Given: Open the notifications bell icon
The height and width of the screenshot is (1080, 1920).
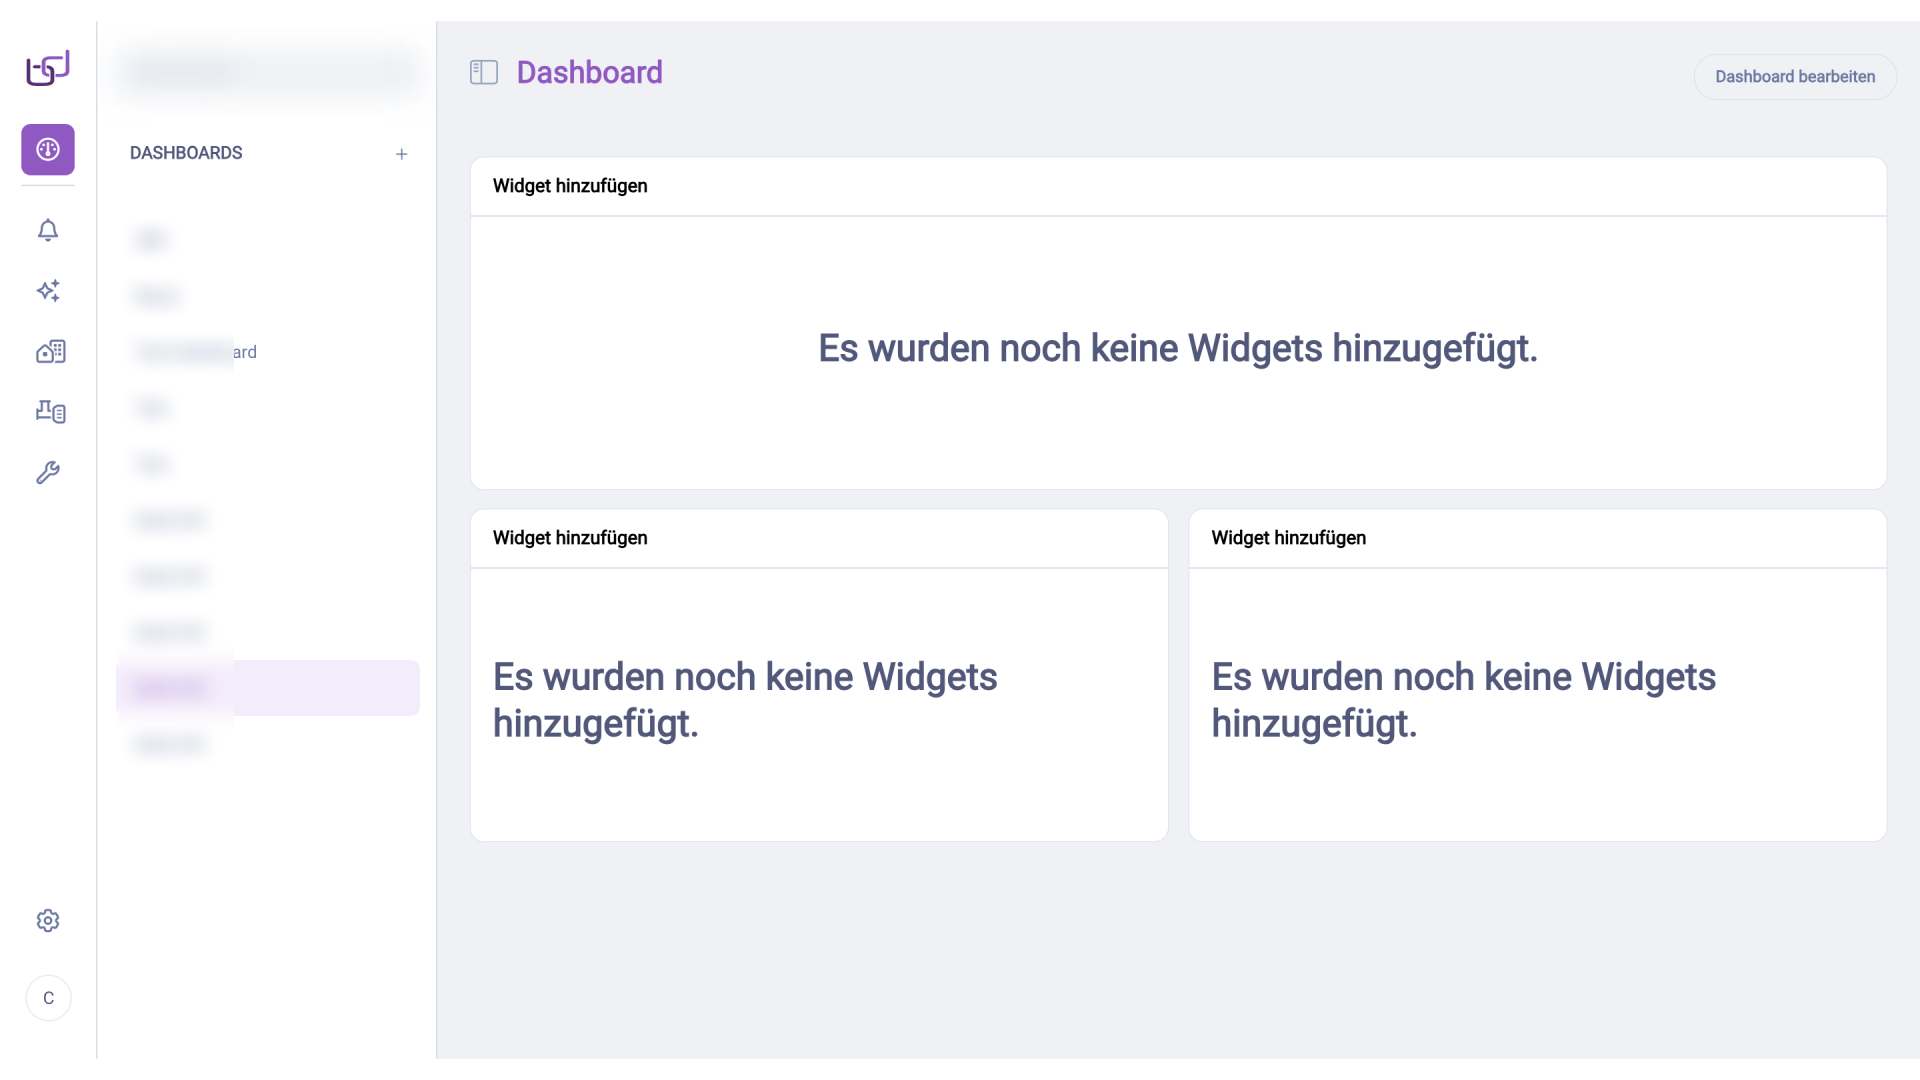Looking at the screenshot, I should coord(47,230).
